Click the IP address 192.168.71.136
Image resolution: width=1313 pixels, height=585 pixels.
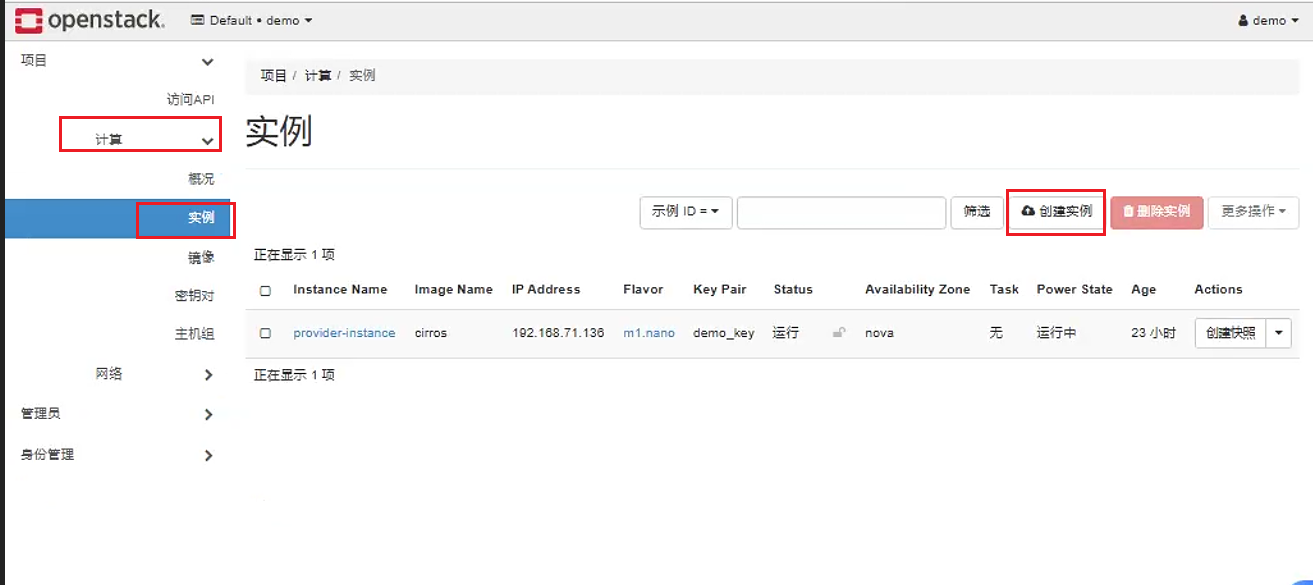coord(558,333)
